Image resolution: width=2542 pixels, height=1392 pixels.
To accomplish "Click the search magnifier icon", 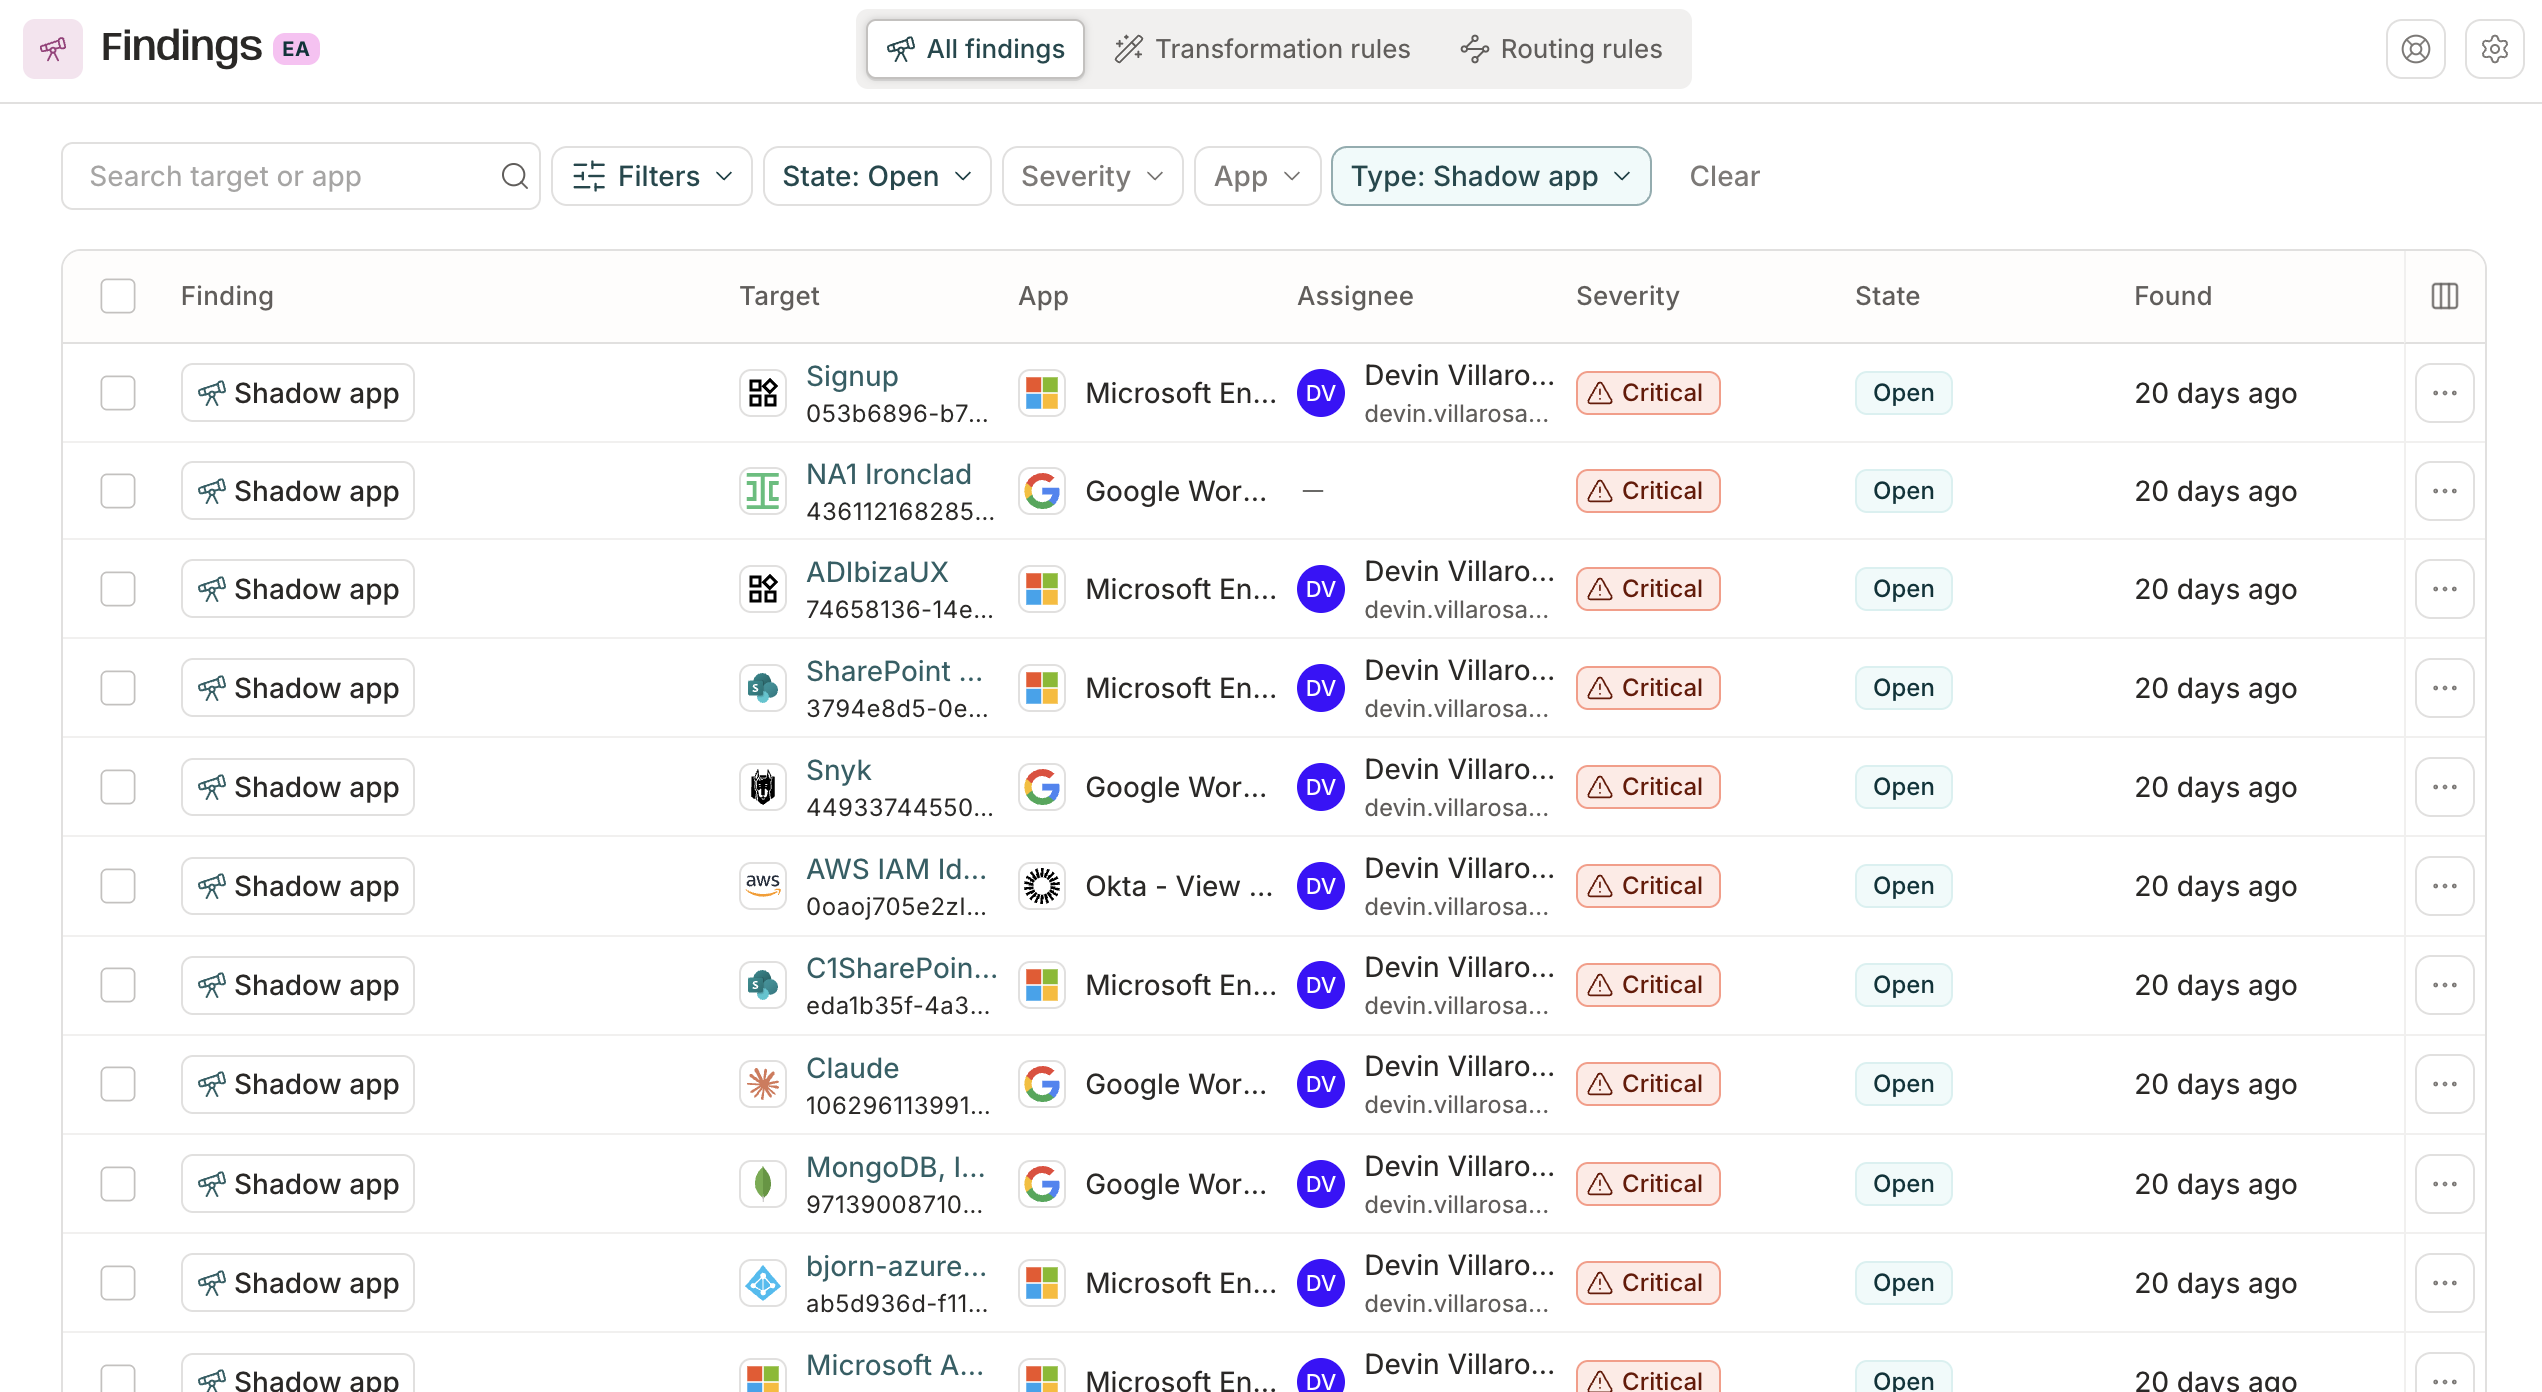I will coord(514,176).
